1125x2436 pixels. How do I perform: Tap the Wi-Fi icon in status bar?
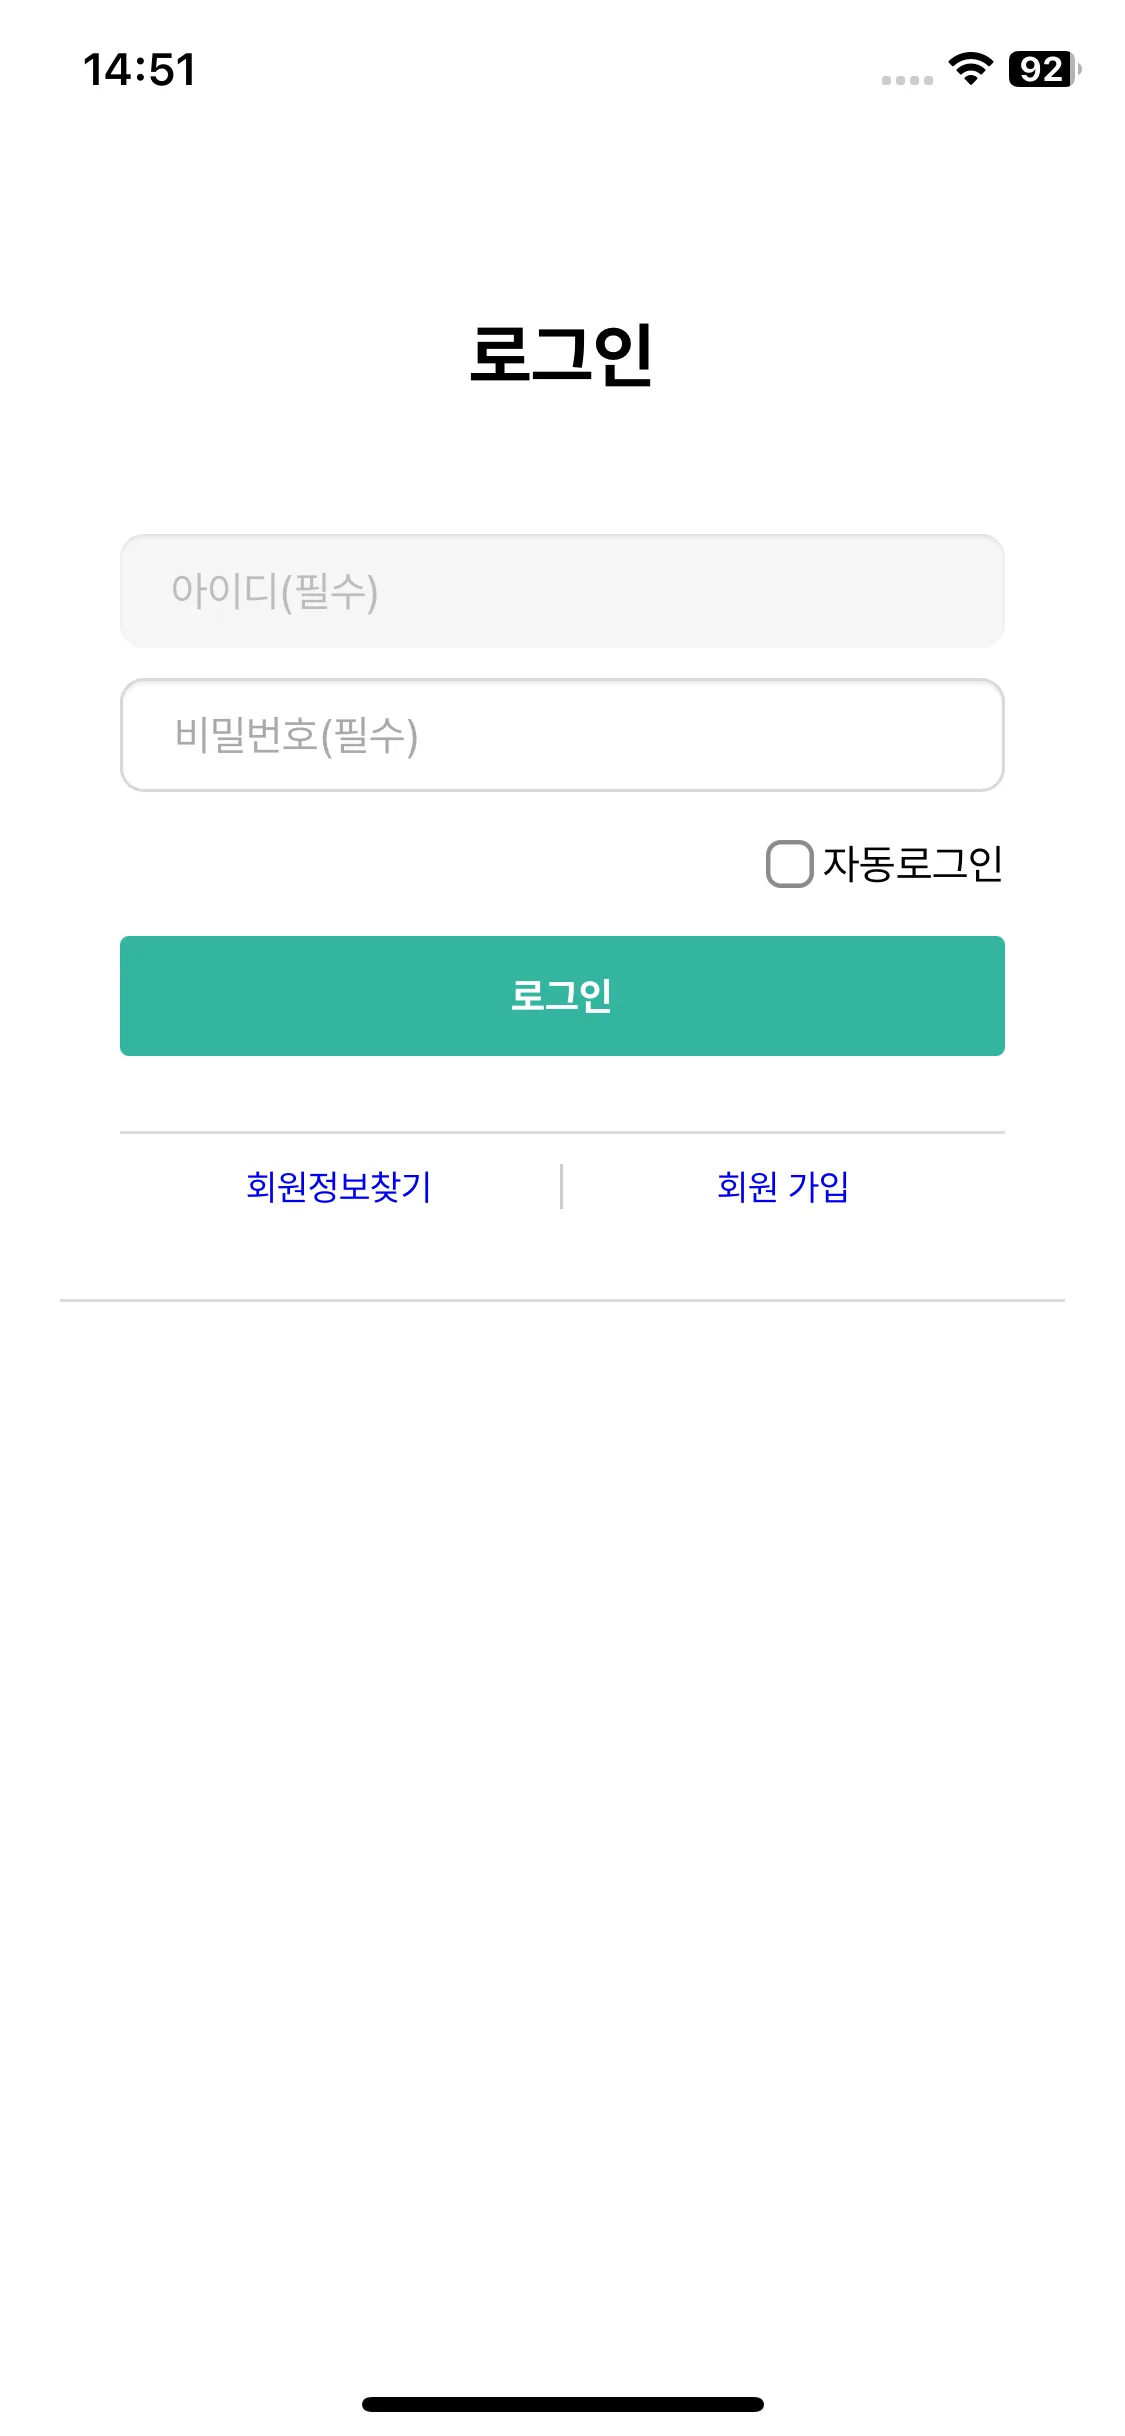(x=969, y=69)
